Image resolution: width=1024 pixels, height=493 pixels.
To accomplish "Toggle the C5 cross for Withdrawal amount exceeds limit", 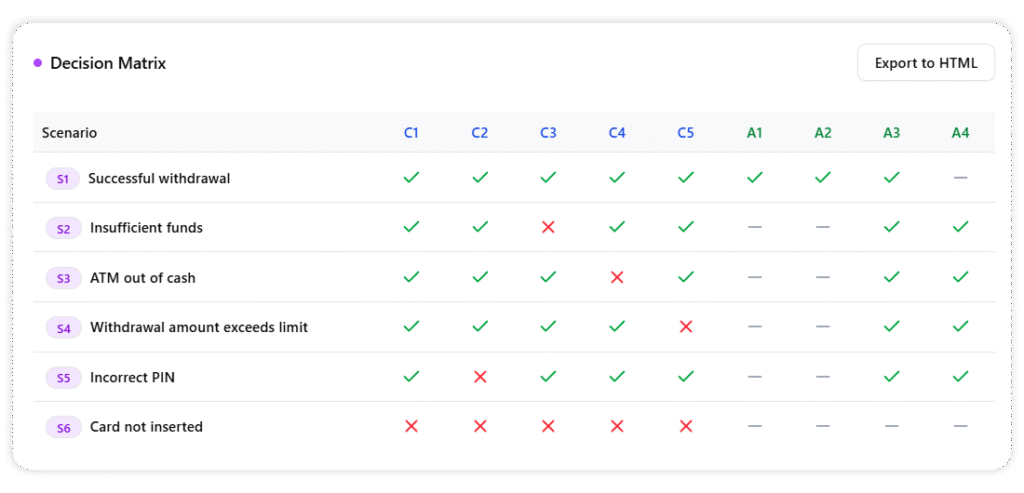I will [x=685, y=327].
